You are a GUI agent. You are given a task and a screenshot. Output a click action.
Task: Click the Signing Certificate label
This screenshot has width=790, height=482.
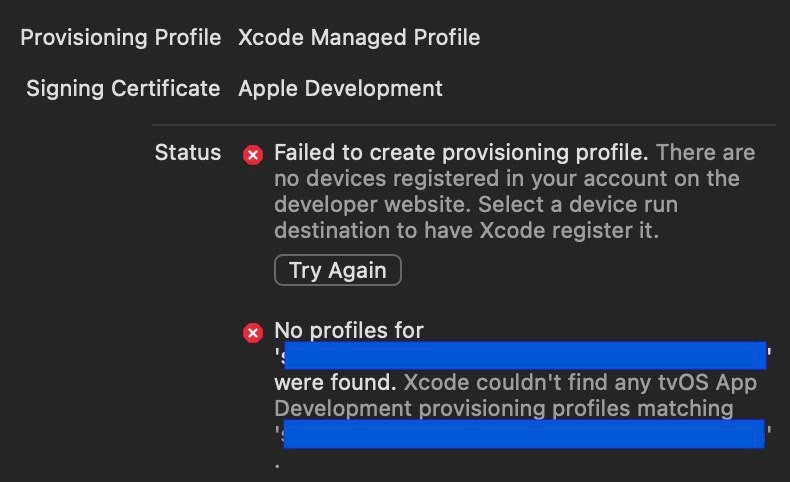click(x=123, y=89)
